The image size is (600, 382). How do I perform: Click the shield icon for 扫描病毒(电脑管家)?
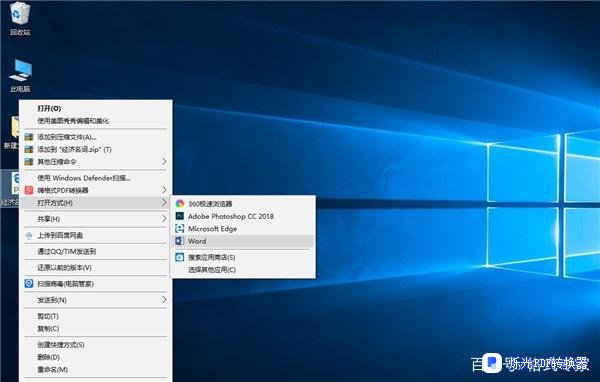[x=29, y=284]
